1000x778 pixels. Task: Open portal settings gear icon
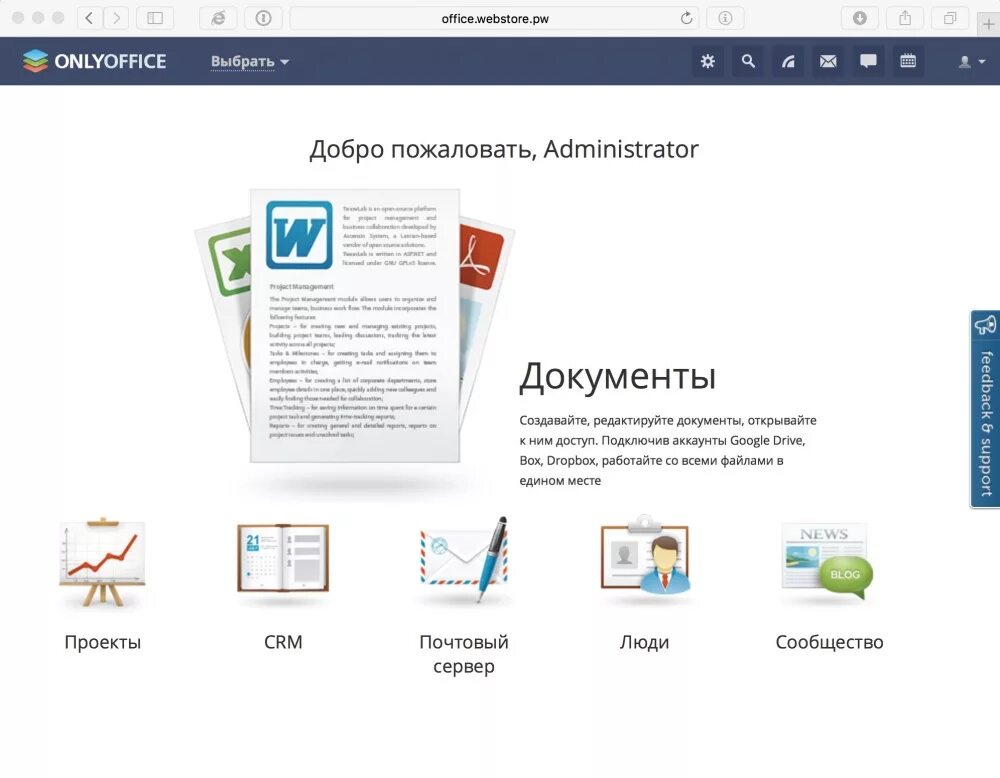[x=708, y=61]
